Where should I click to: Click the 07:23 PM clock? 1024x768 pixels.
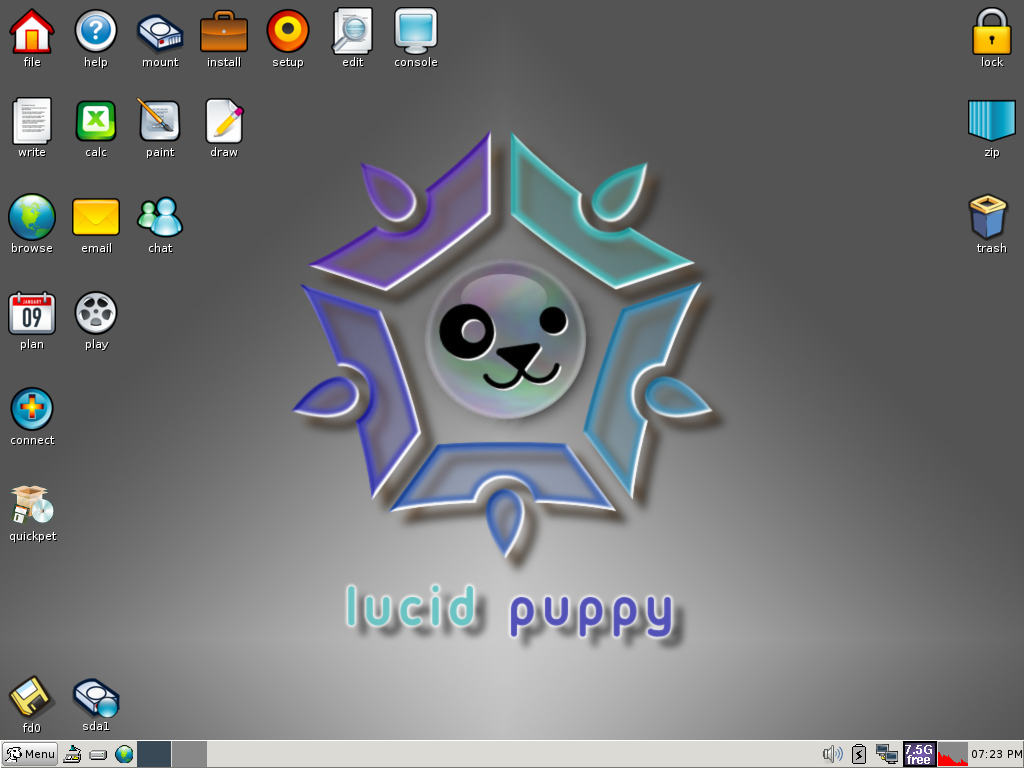(x=997, y=754)
